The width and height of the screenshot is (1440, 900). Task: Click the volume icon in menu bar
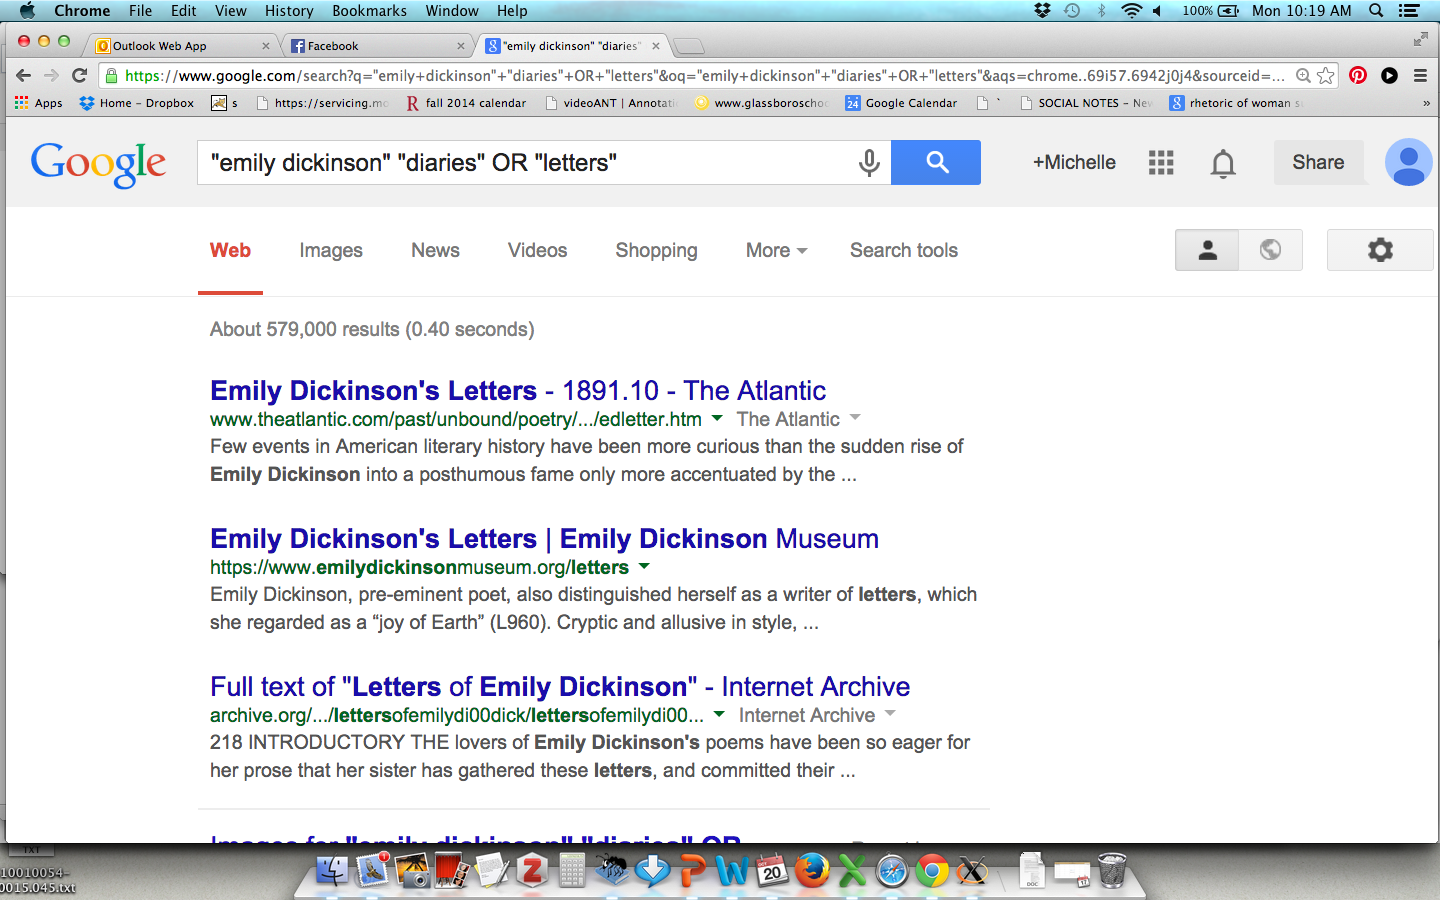click(x=1158, y=10)
